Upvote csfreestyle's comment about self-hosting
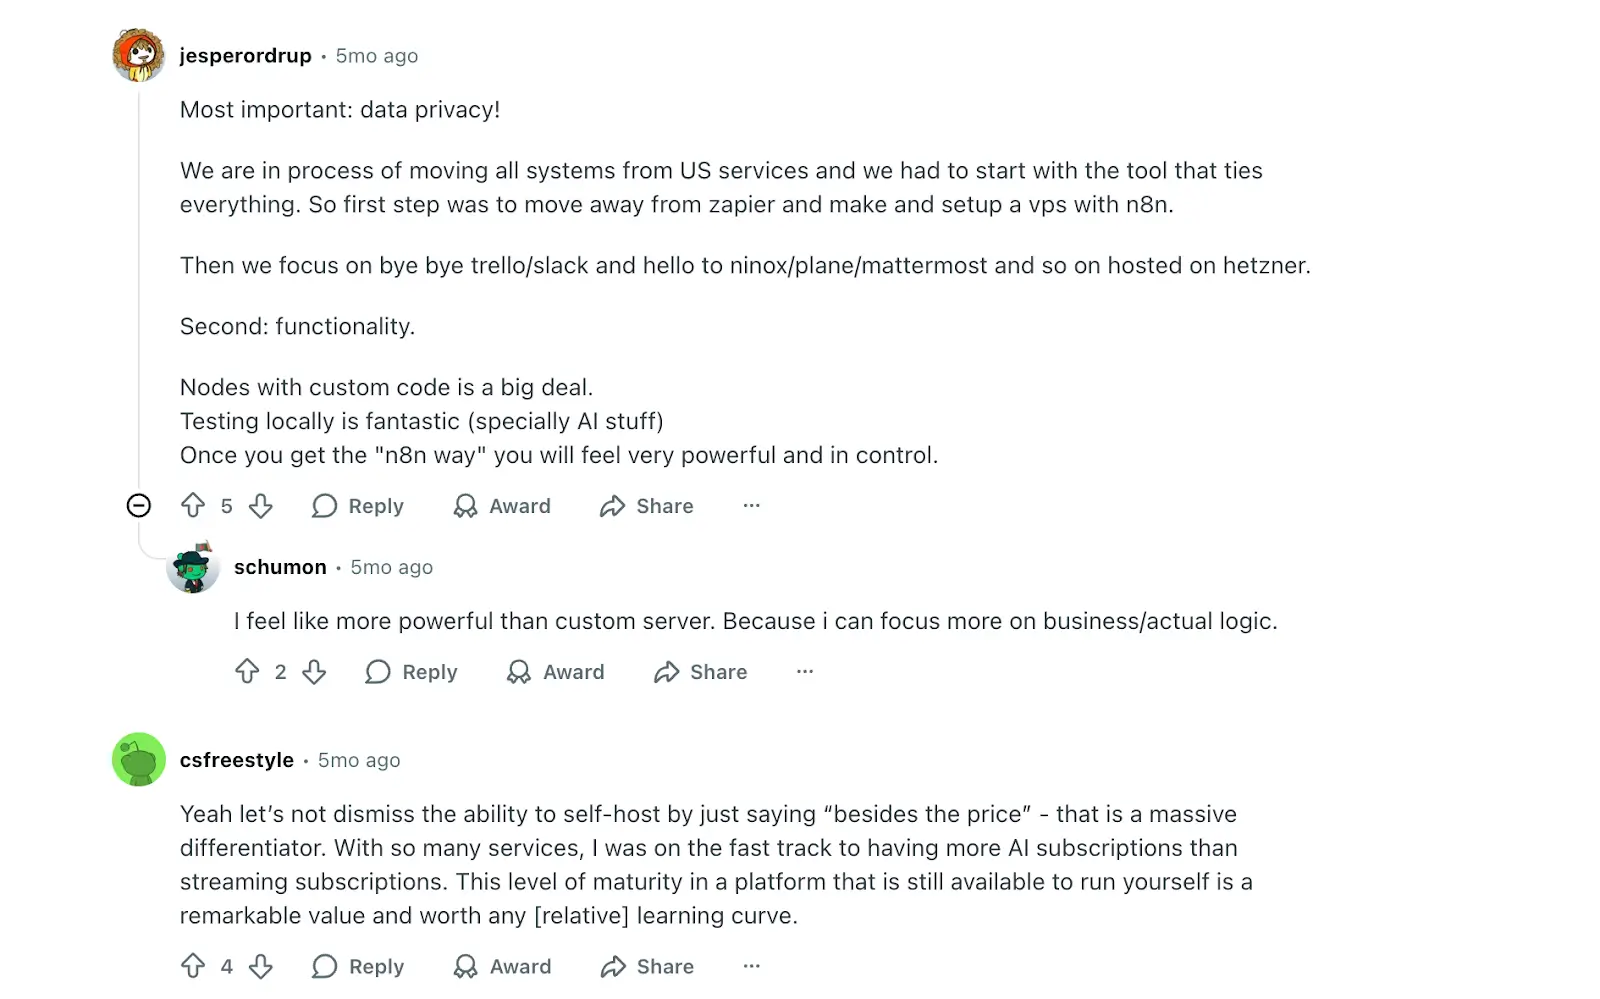 196,966
